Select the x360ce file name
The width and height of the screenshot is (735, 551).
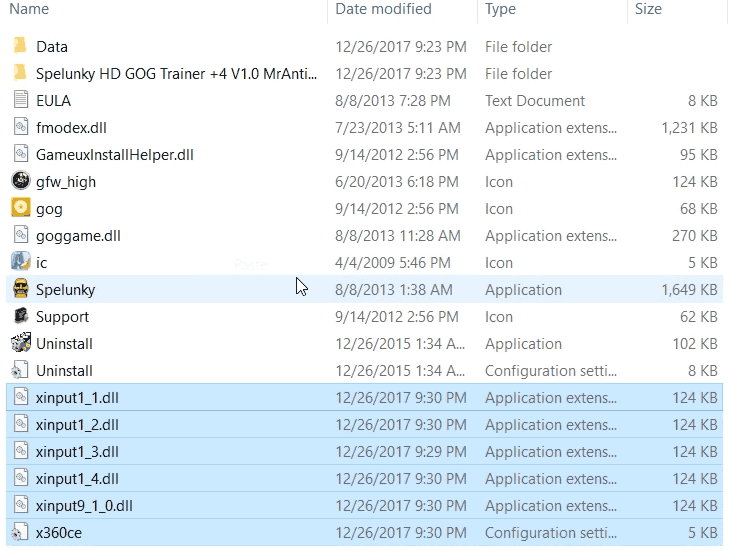[59, 533]
